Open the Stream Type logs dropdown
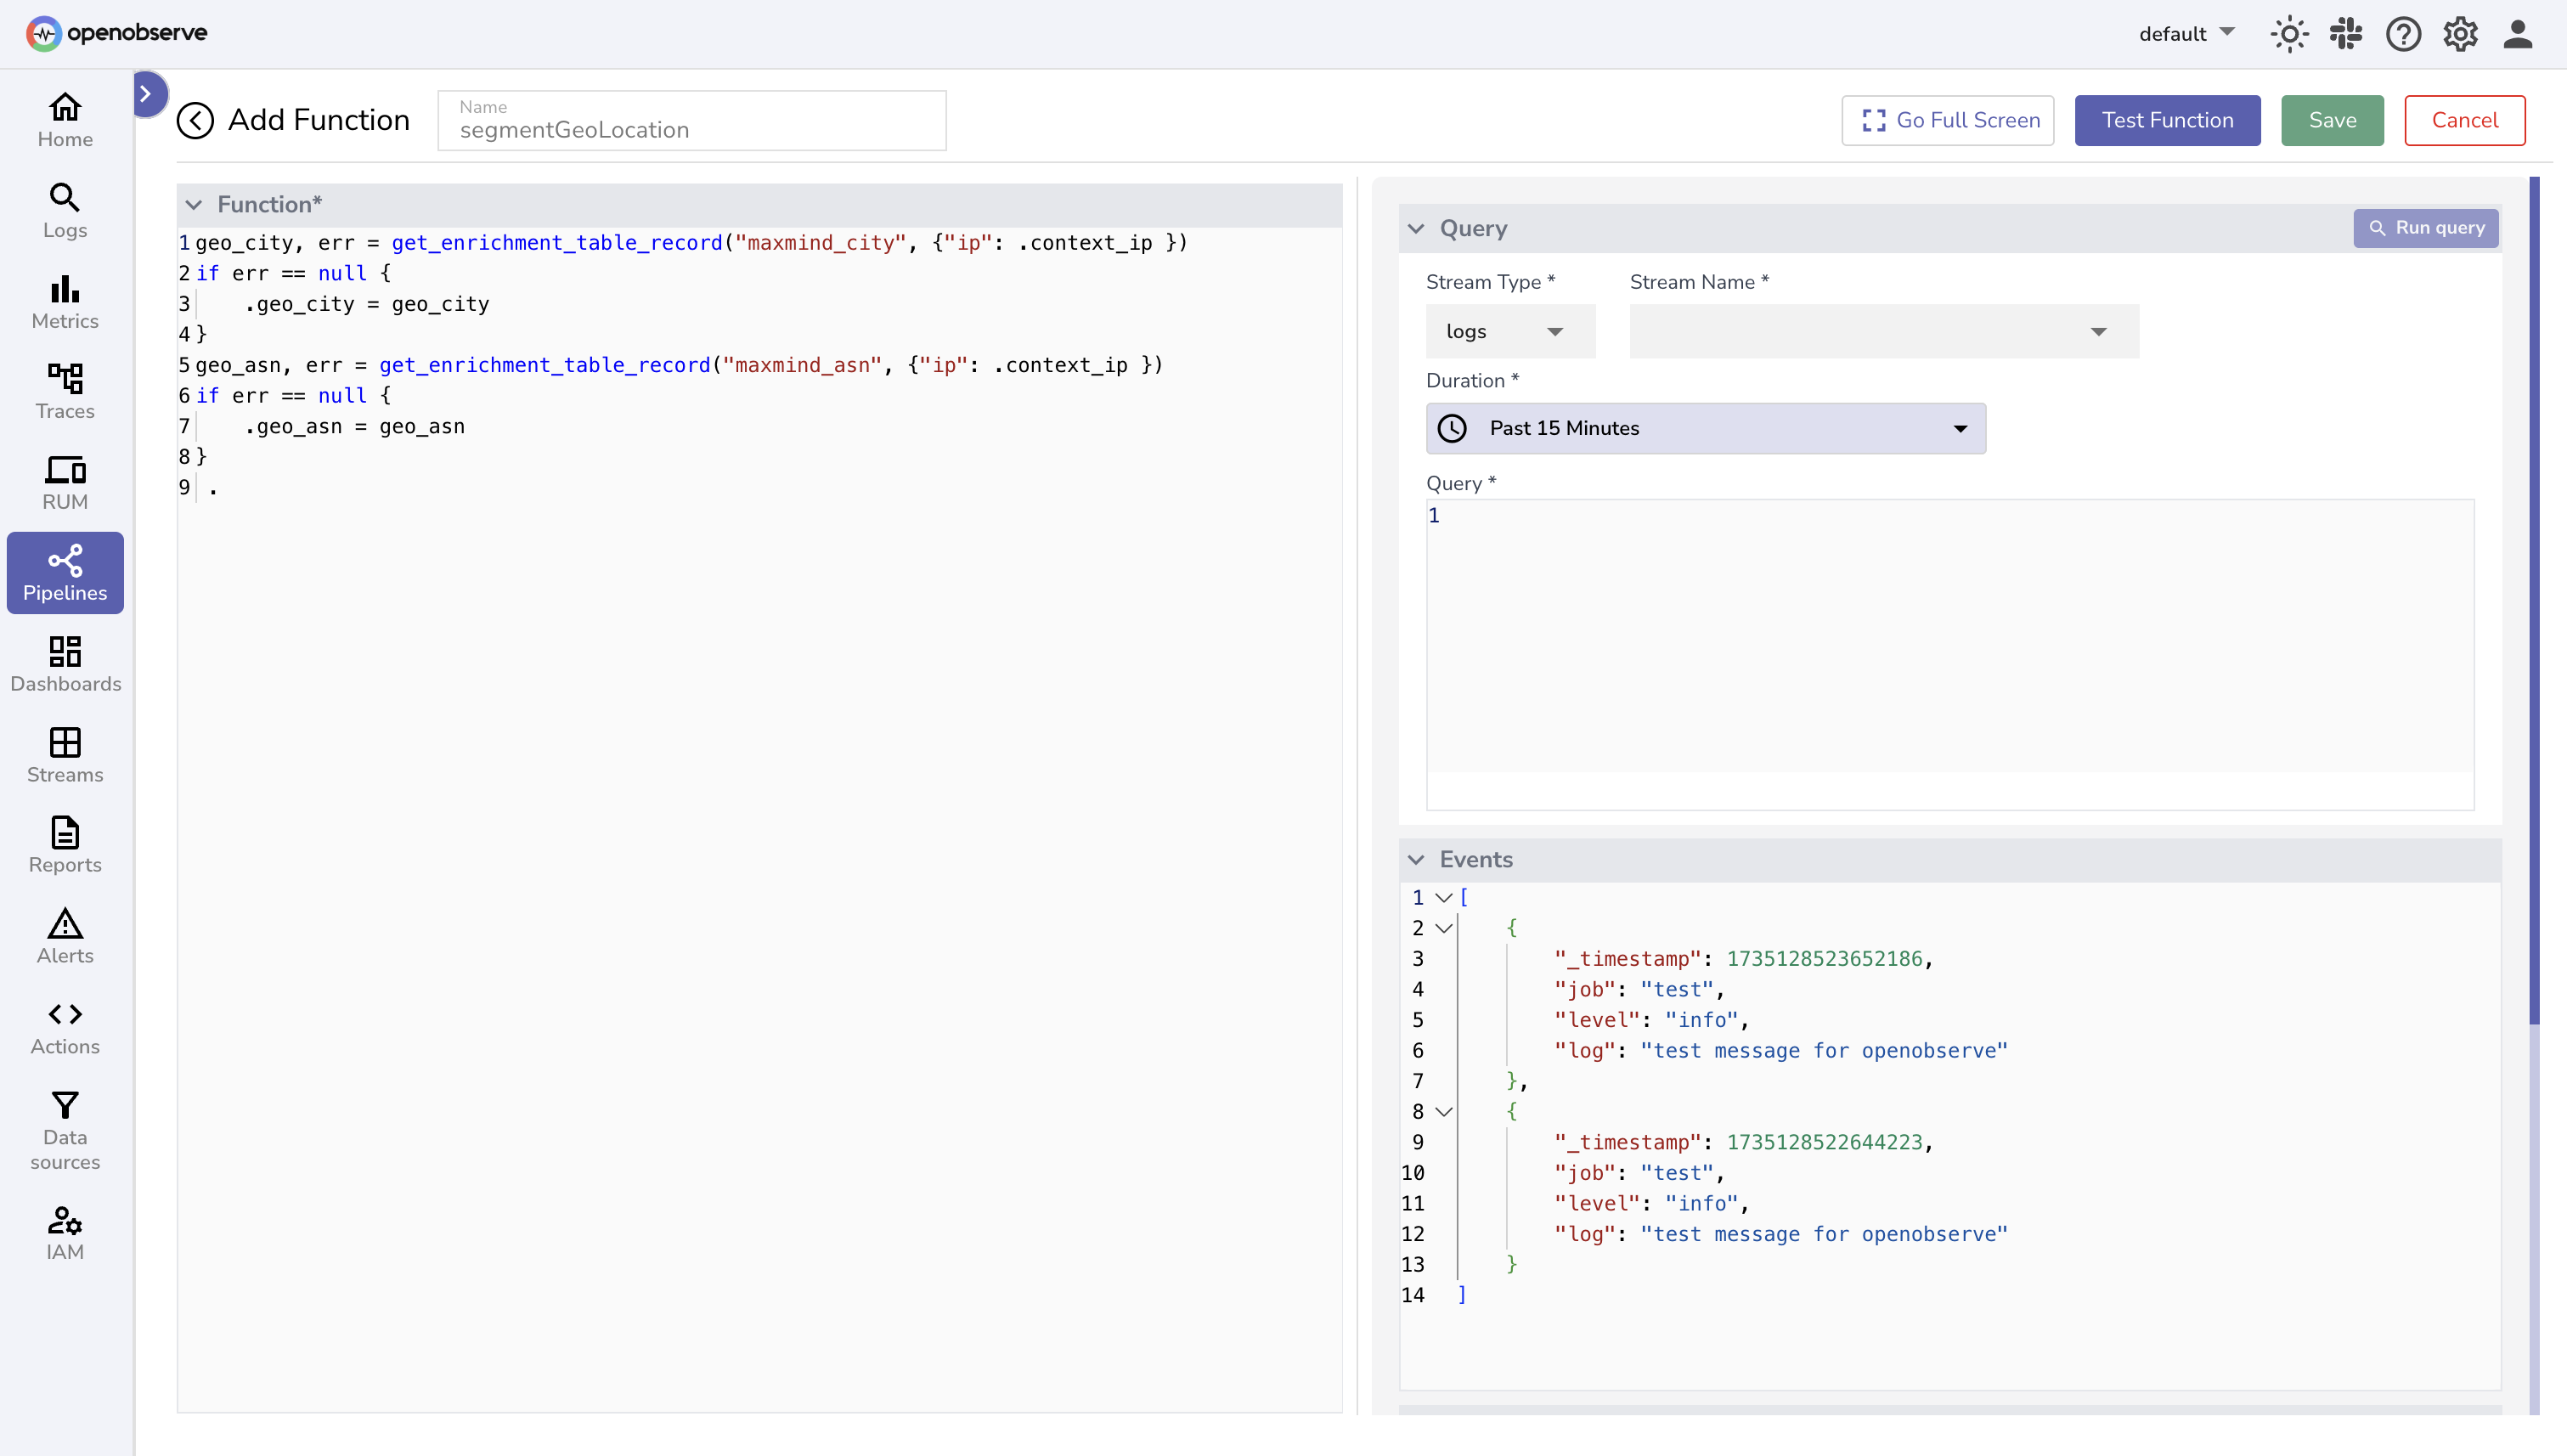The width and height of the screenshot is (2567, 1456). (x=1509, y=332)
